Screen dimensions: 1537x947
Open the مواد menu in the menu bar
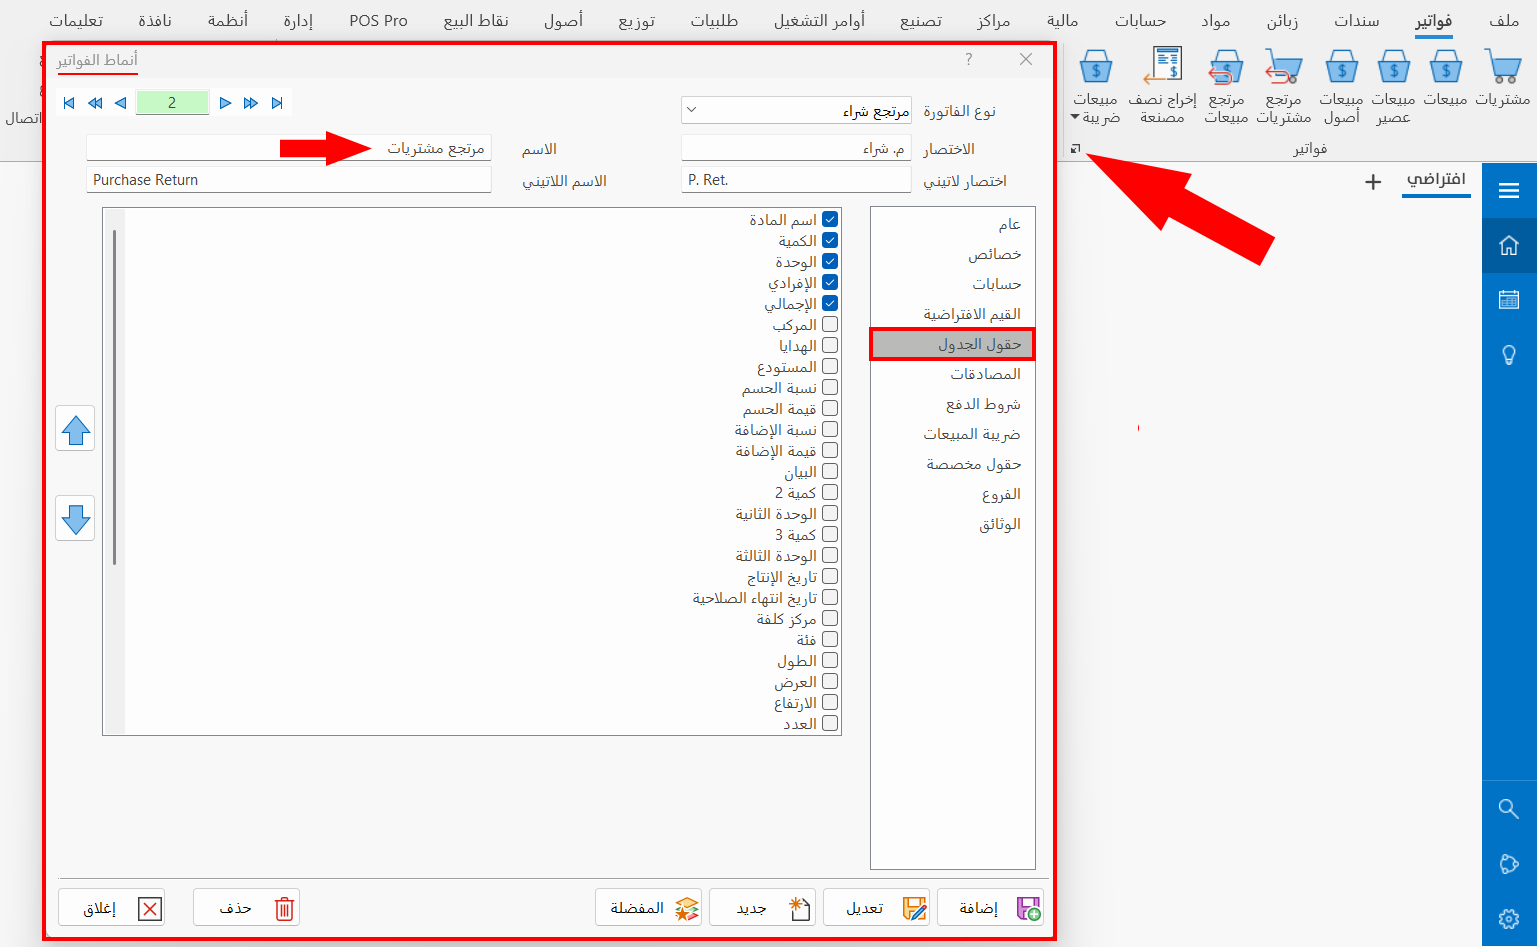(1216, 20)
